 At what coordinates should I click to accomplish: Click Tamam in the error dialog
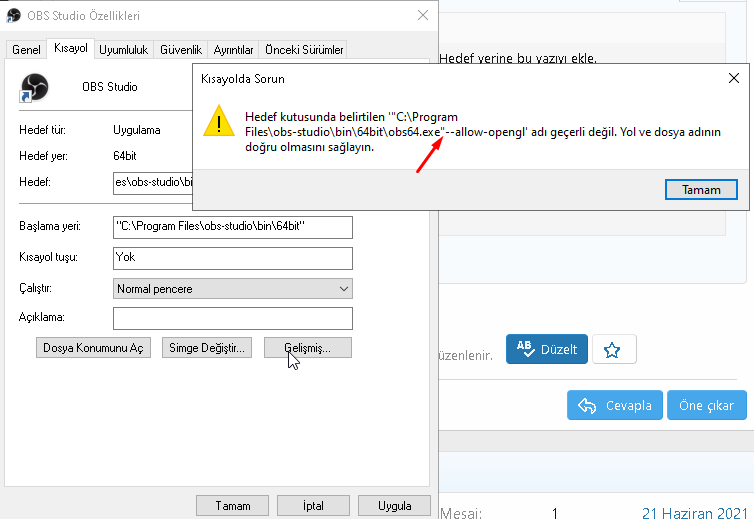pos(701,190)
